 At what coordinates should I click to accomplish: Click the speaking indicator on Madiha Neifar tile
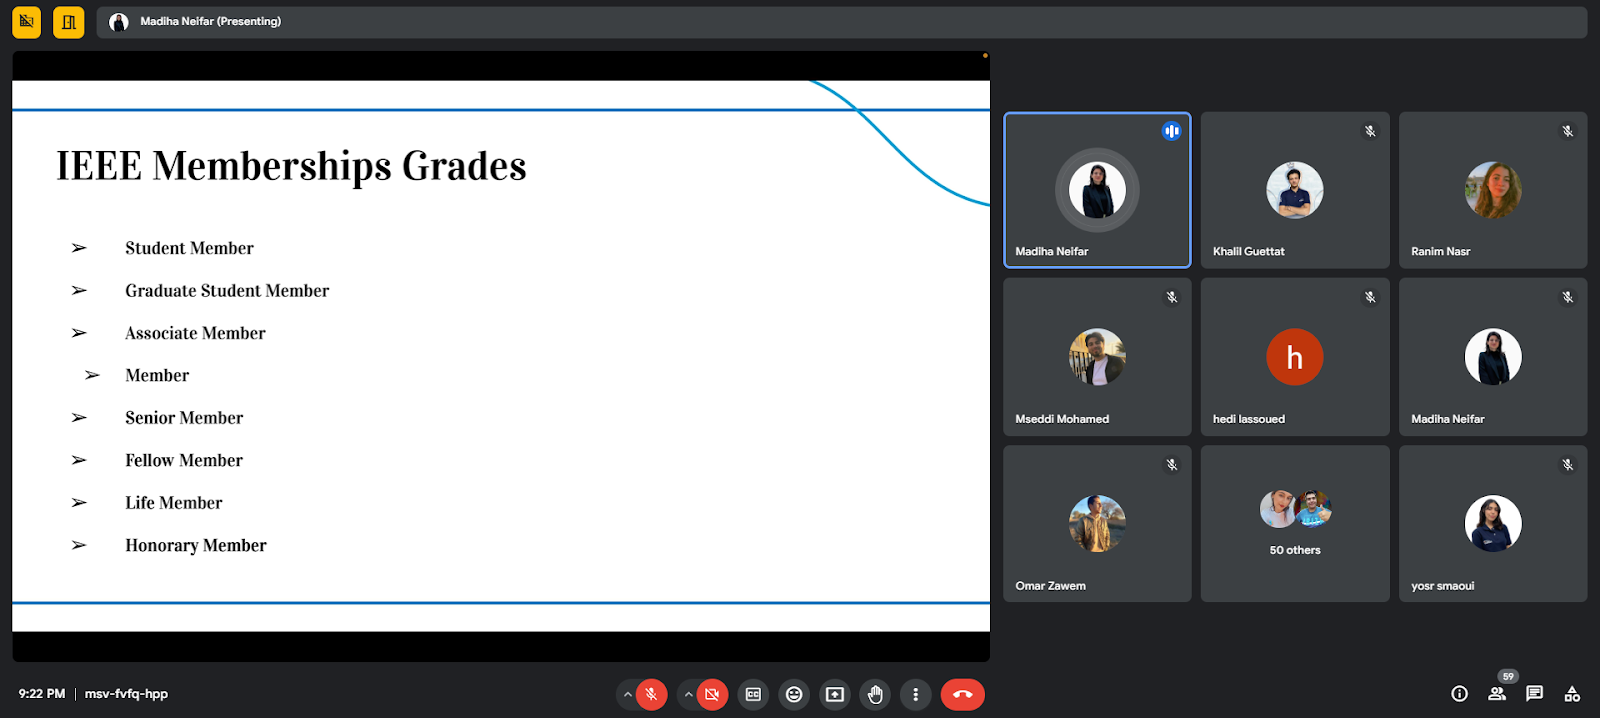tap(1172, 131)
